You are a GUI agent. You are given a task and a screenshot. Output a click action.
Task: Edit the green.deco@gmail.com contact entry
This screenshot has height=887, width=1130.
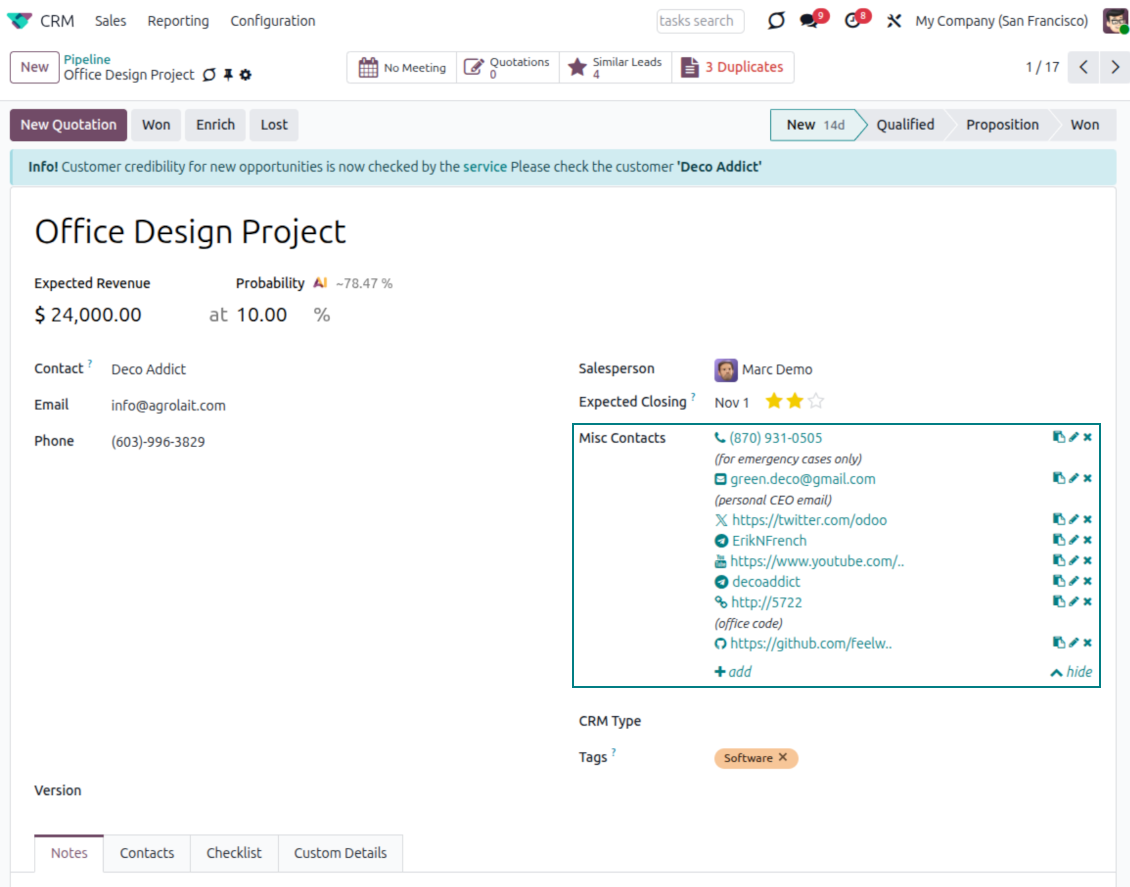[1073, 478]
